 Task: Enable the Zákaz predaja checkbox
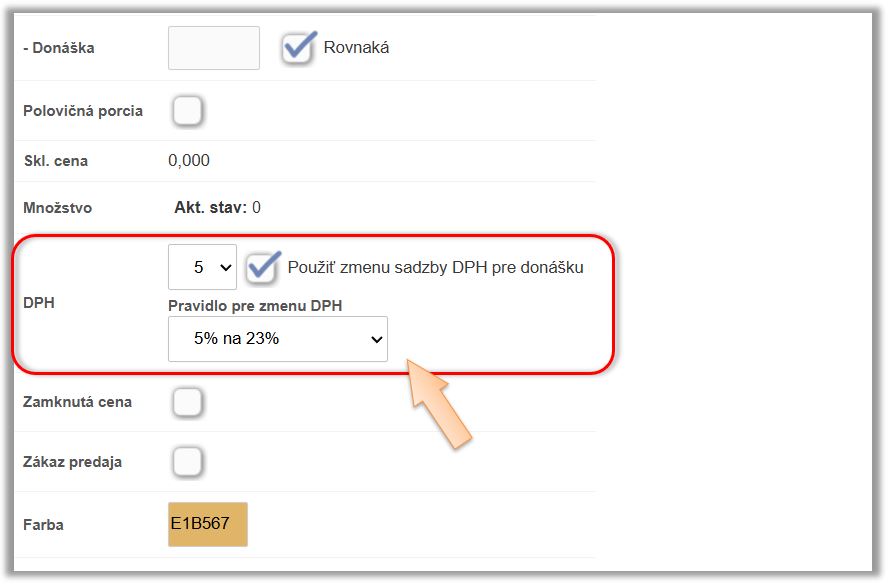(x=187, y=462)
